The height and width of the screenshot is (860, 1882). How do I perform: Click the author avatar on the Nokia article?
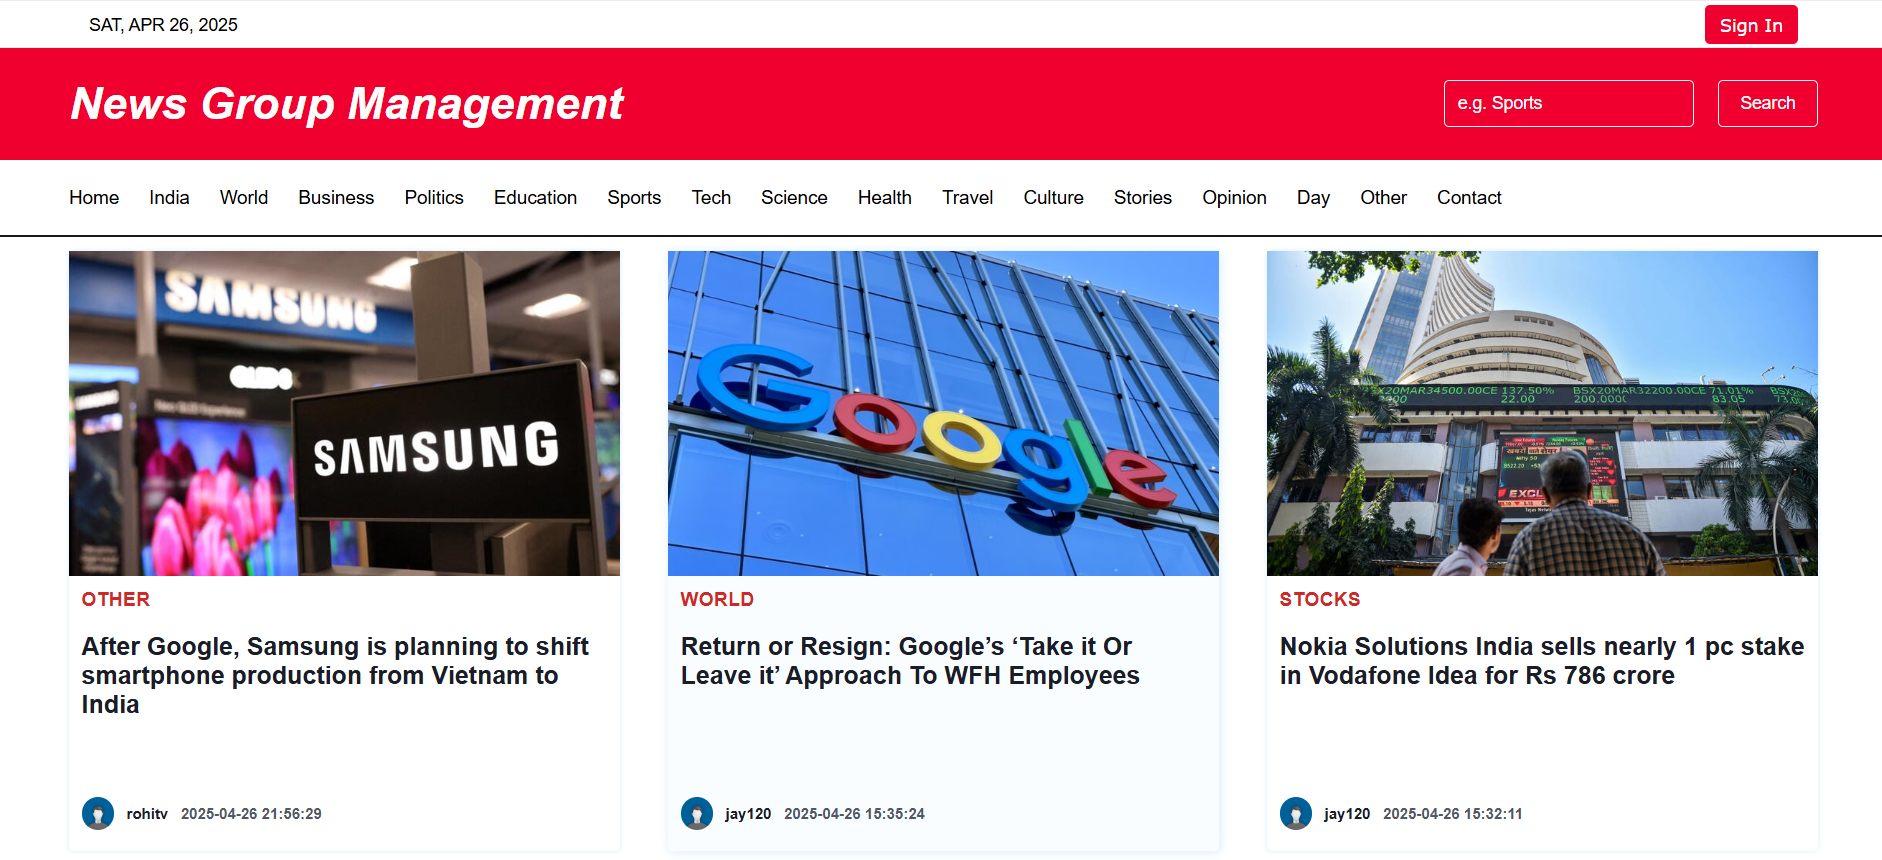1296,813
